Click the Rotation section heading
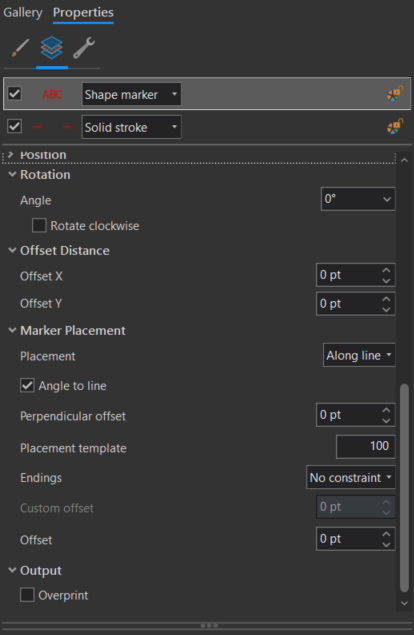This screenshot has width=414, height=635. [45, 175]
